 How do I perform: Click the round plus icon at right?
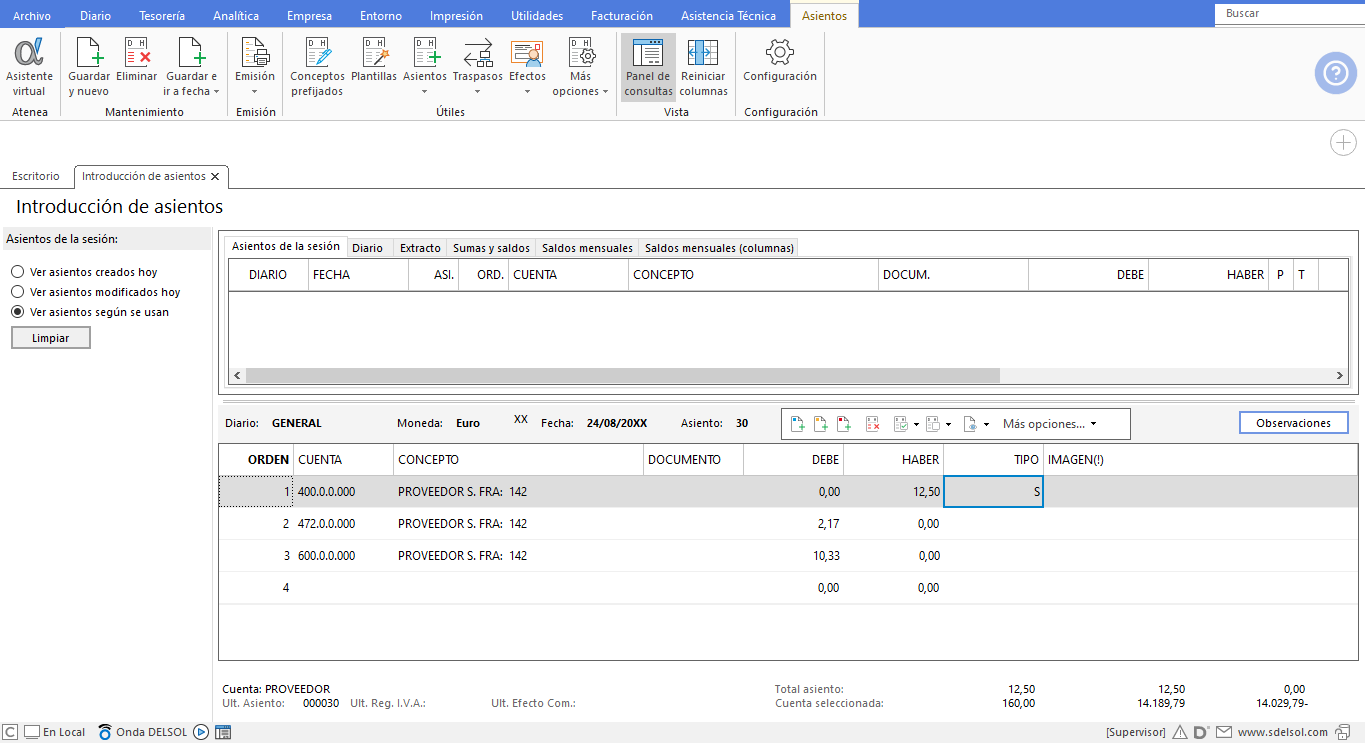(x=1343, y=143)
